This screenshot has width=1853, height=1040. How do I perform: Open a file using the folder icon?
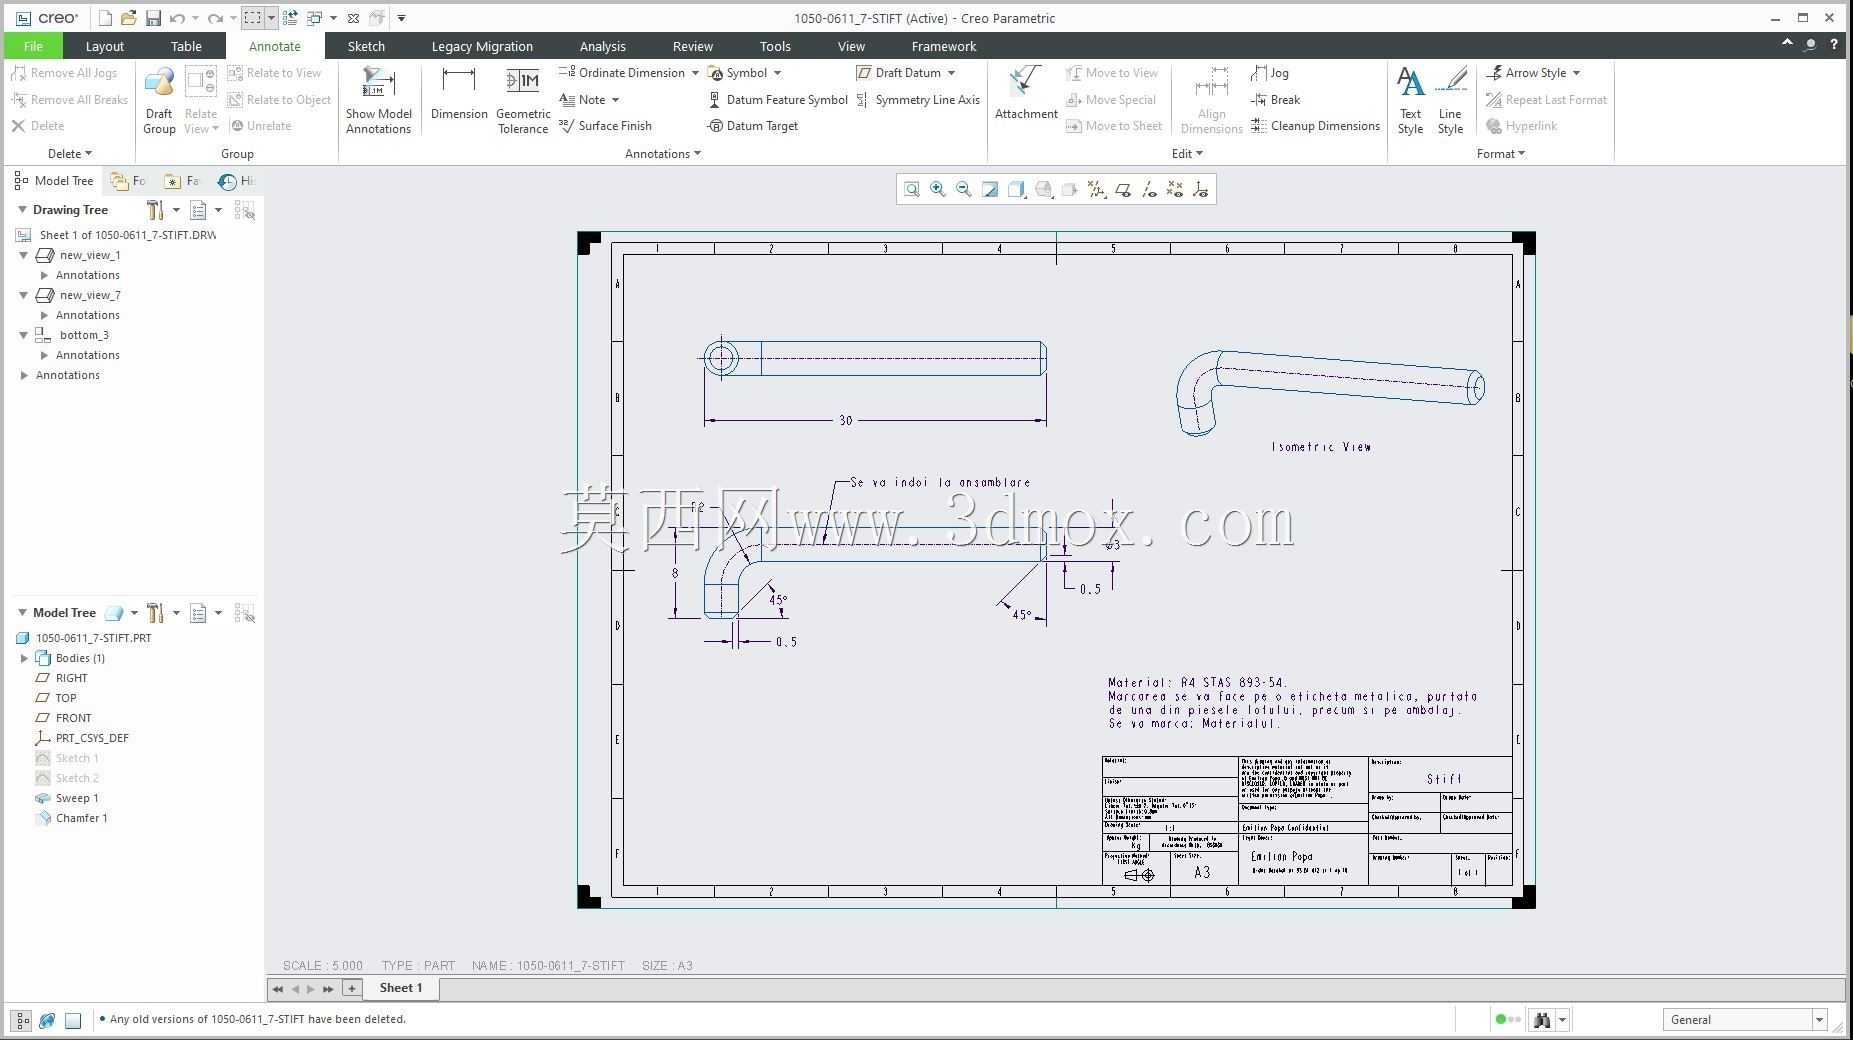point(128,18)
